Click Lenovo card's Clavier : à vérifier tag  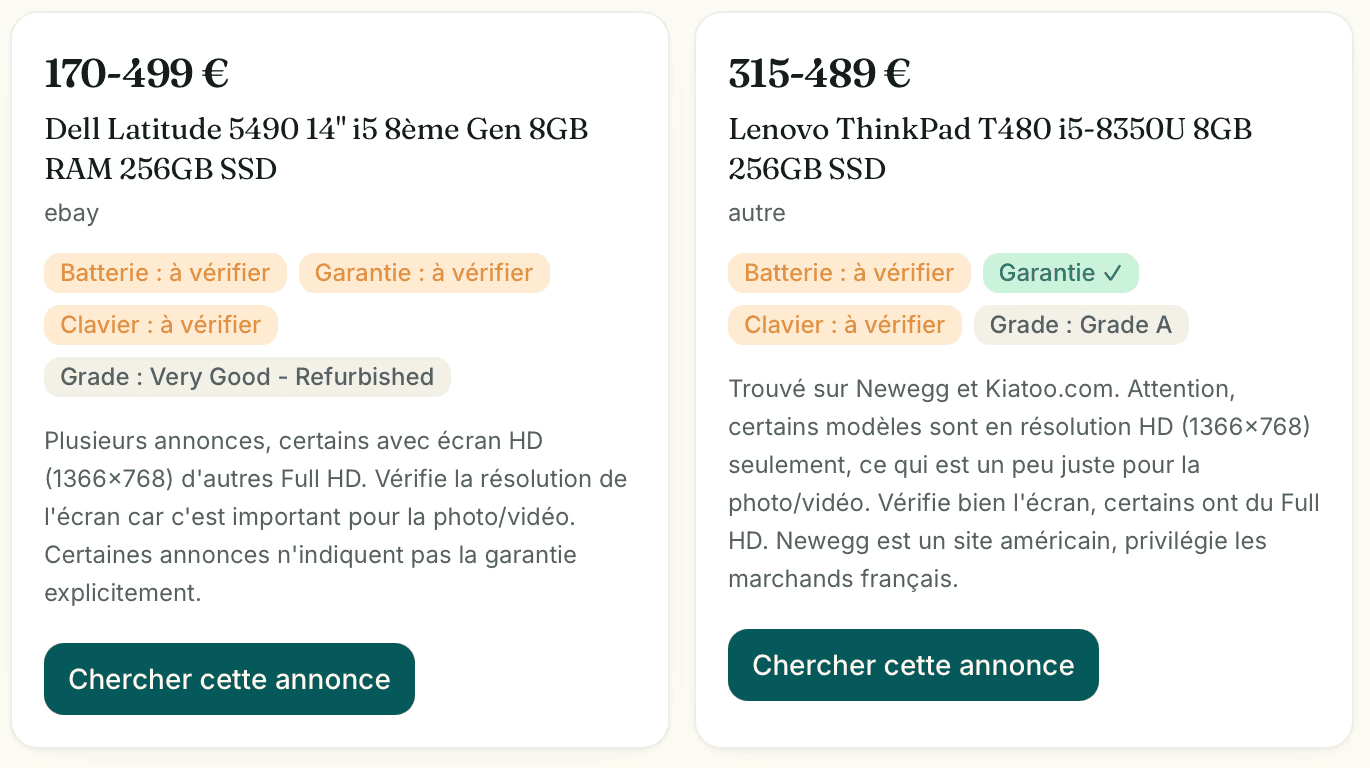844,325
